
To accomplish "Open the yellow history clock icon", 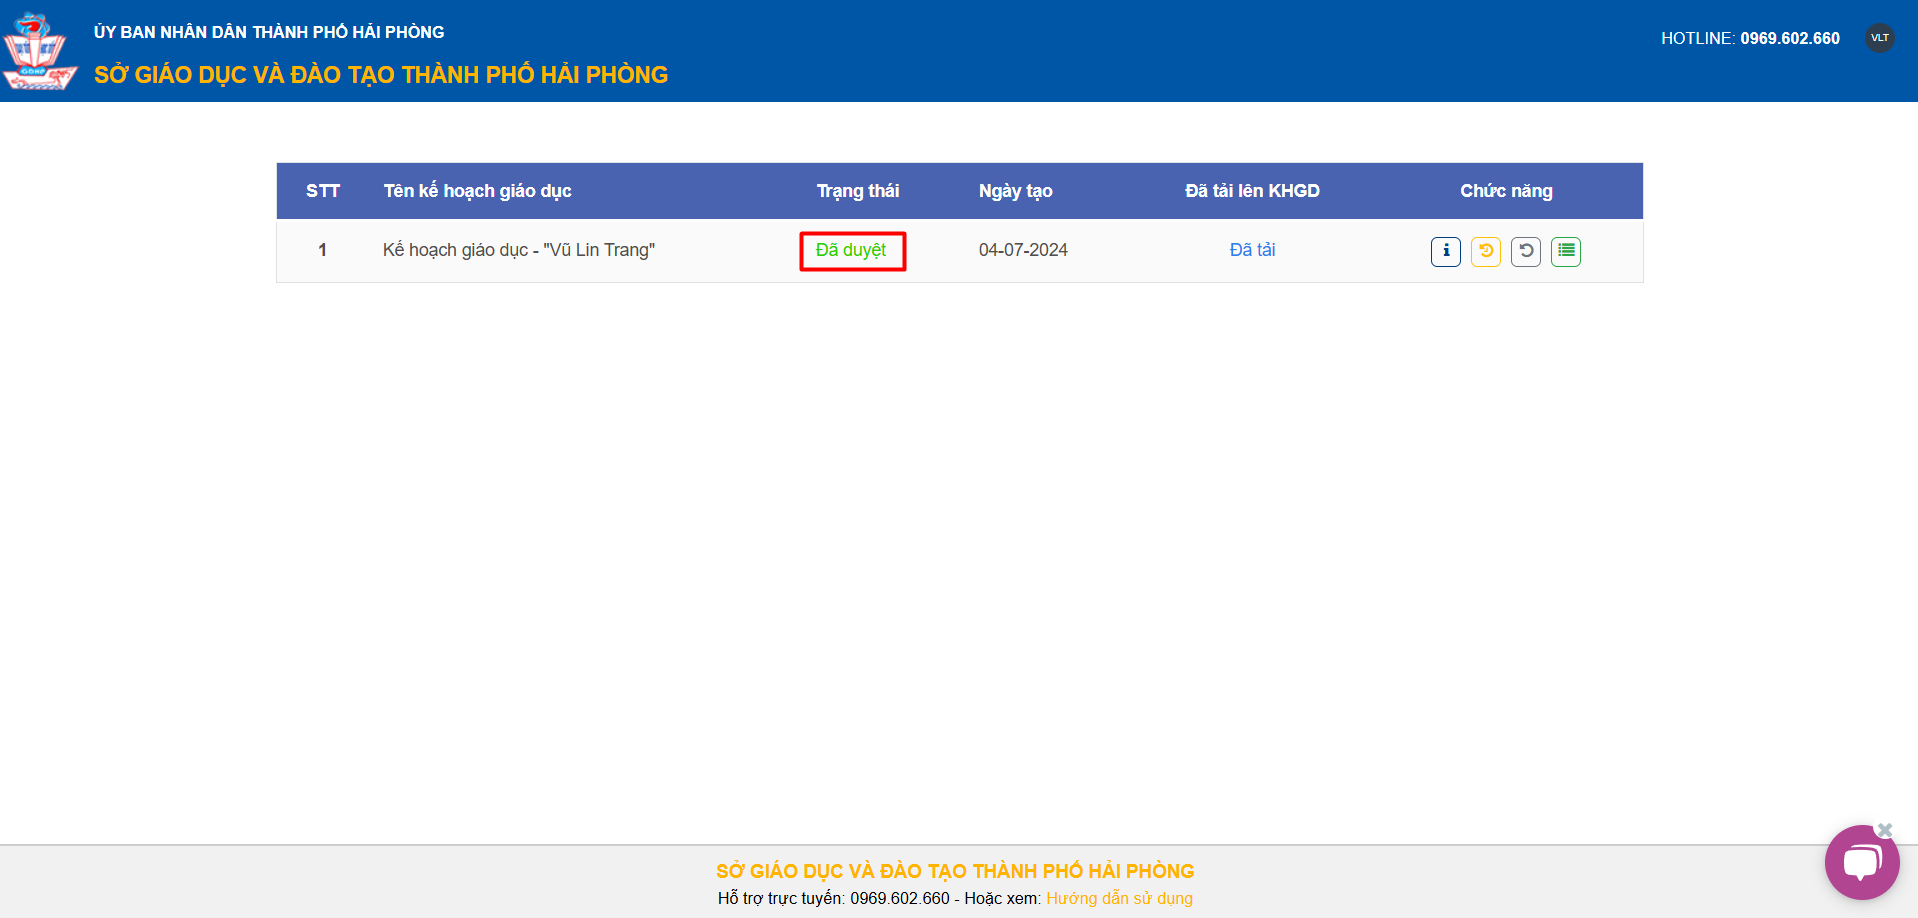I will pyautogui.click(x=1485, y=251).
